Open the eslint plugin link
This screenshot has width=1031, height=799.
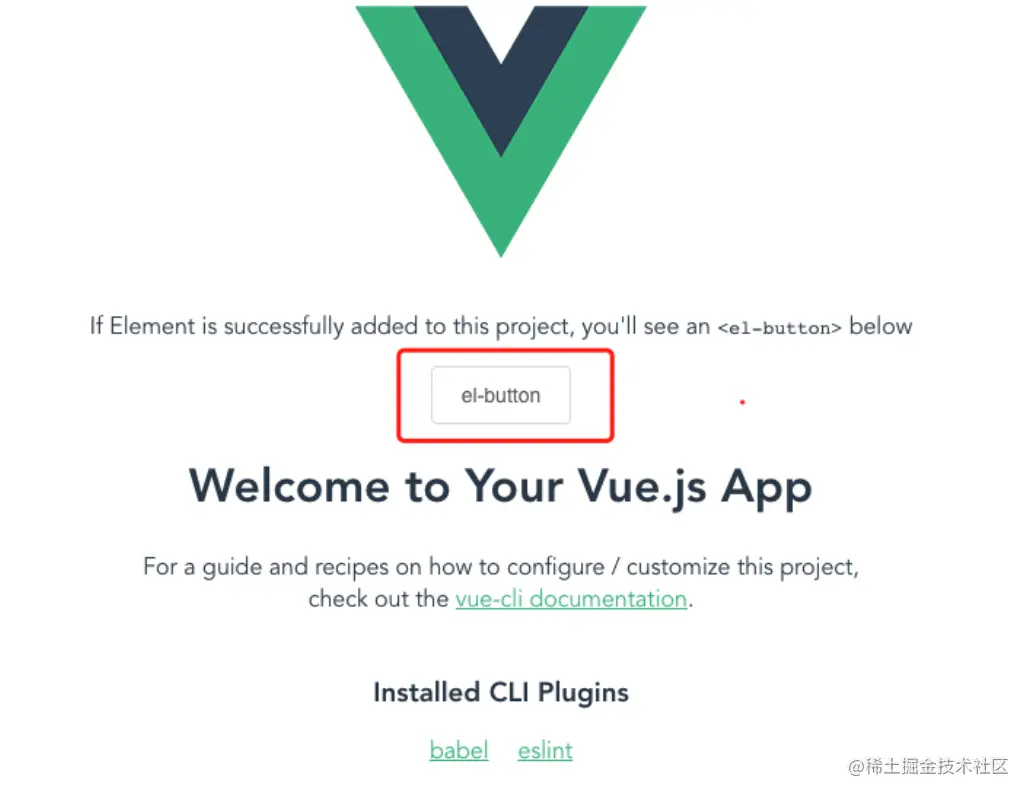pyautogui.click(x=545, y=750)
